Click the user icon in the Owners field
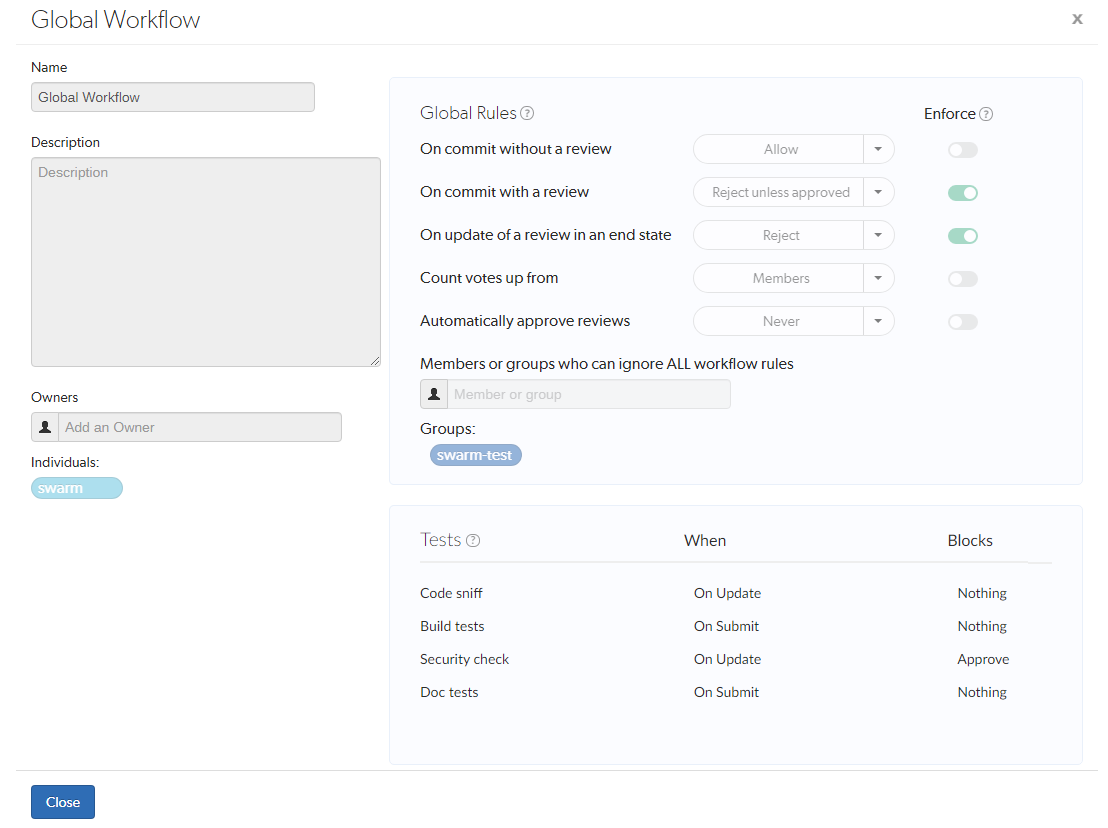The width and height of the screenshot is (1108, 828). (44, 427)
